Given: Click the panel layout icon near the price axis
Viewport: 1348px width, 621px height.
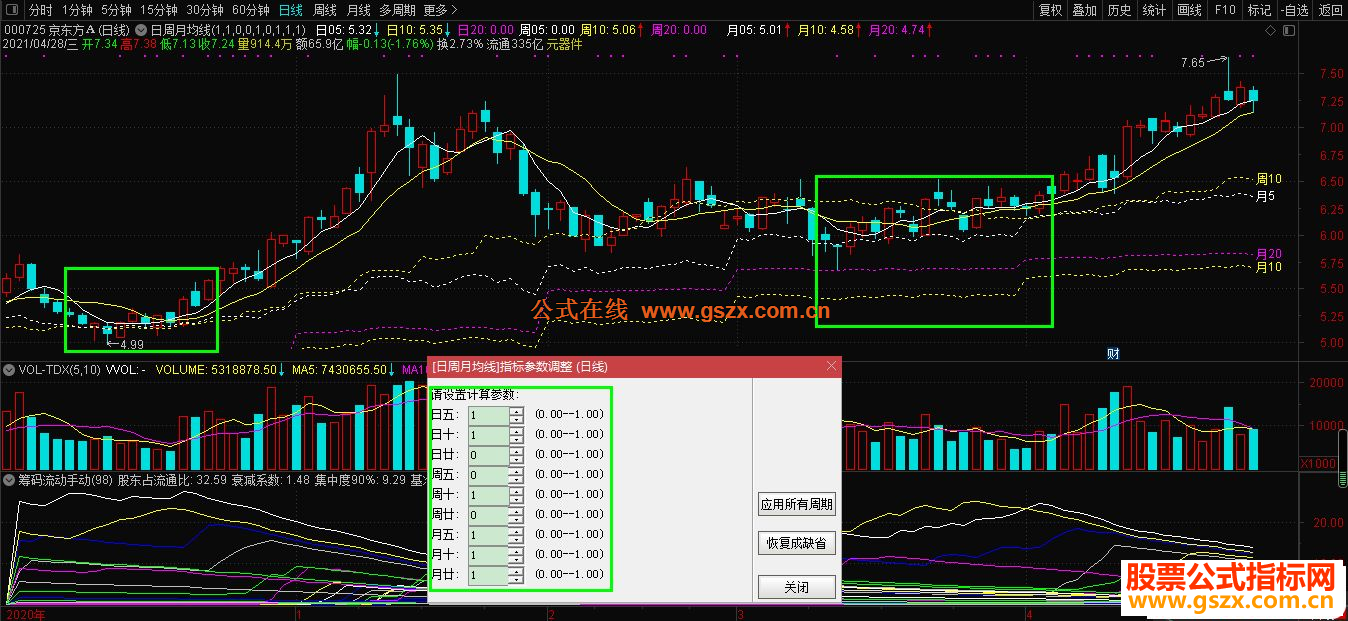Looking at the screenshot, I should [x=1288, y=31].
